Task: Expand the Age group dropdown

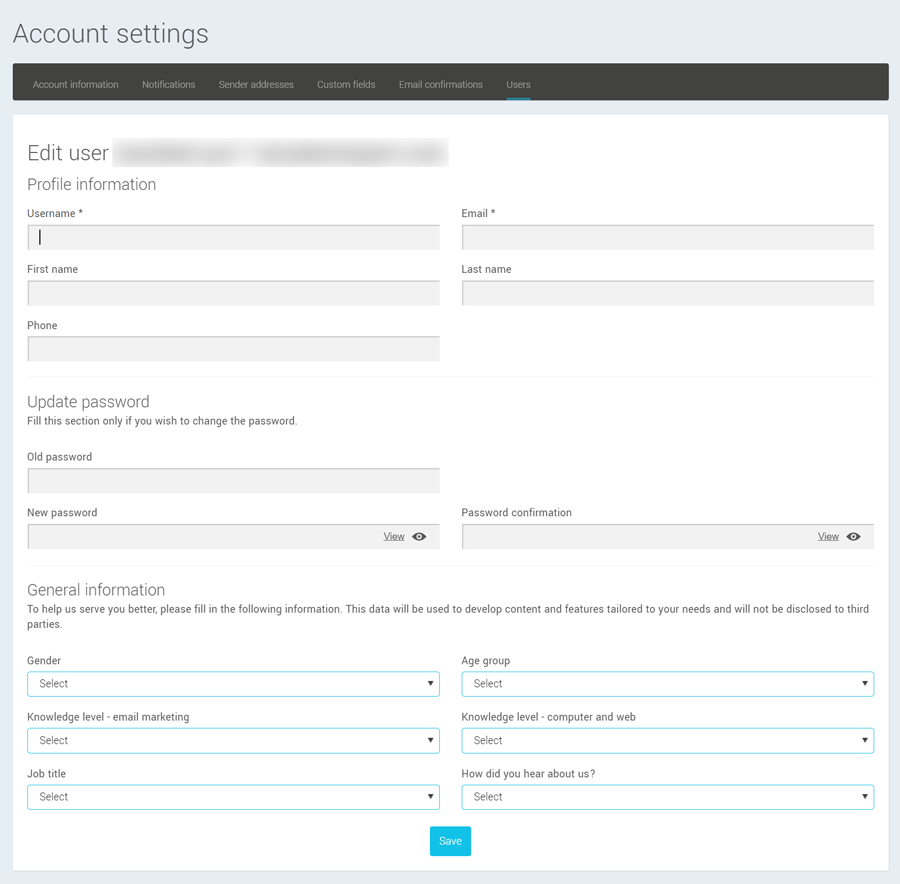Action: pos(667,684)
